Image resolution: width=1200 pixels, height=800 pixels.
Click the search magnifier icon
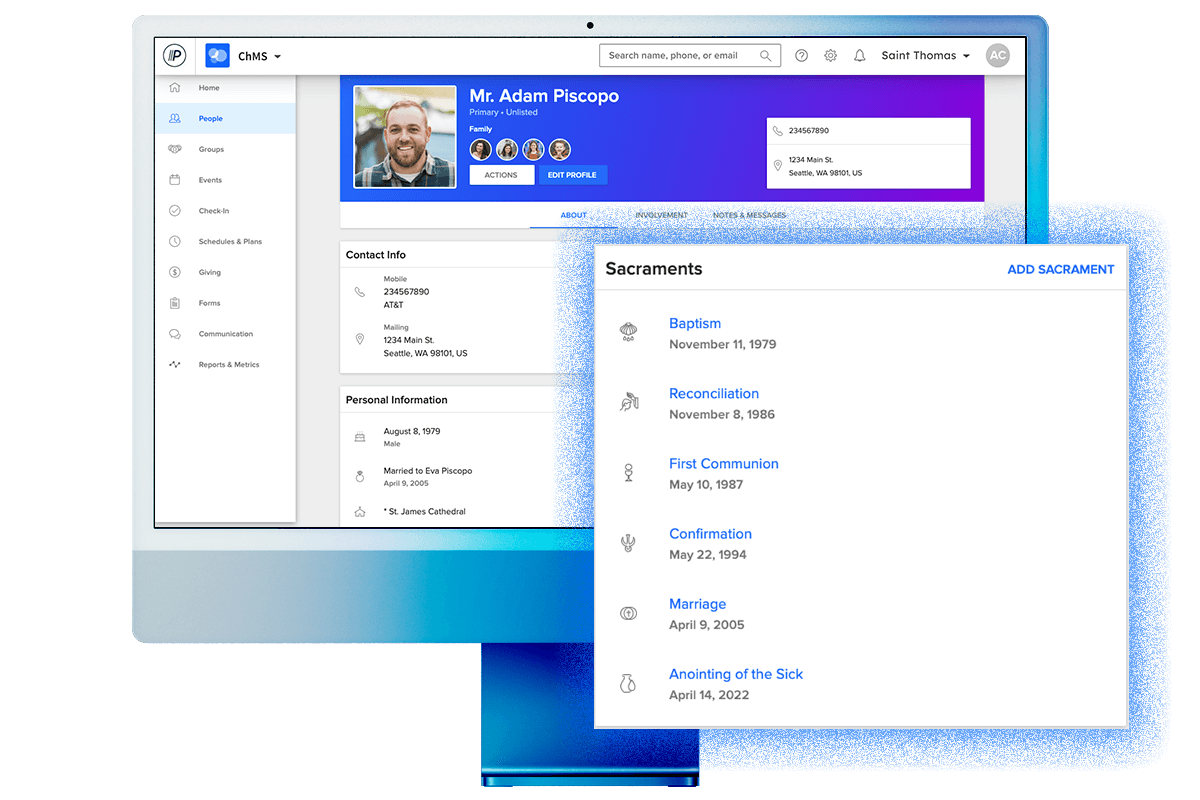pos(766,56)
